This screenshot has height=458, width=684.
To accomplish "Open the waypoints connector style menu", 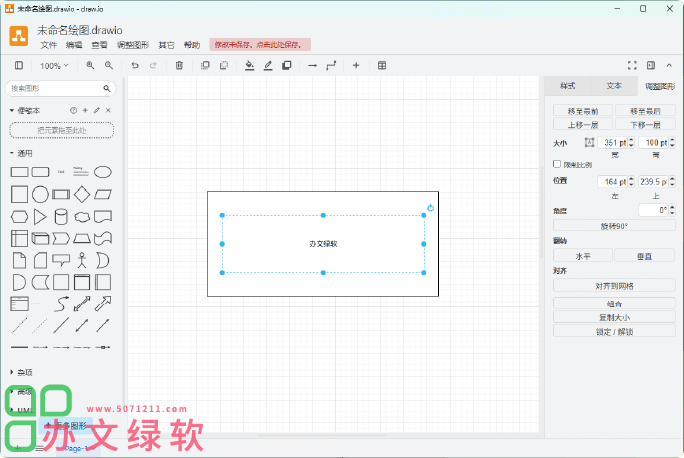I will (331, 65).
